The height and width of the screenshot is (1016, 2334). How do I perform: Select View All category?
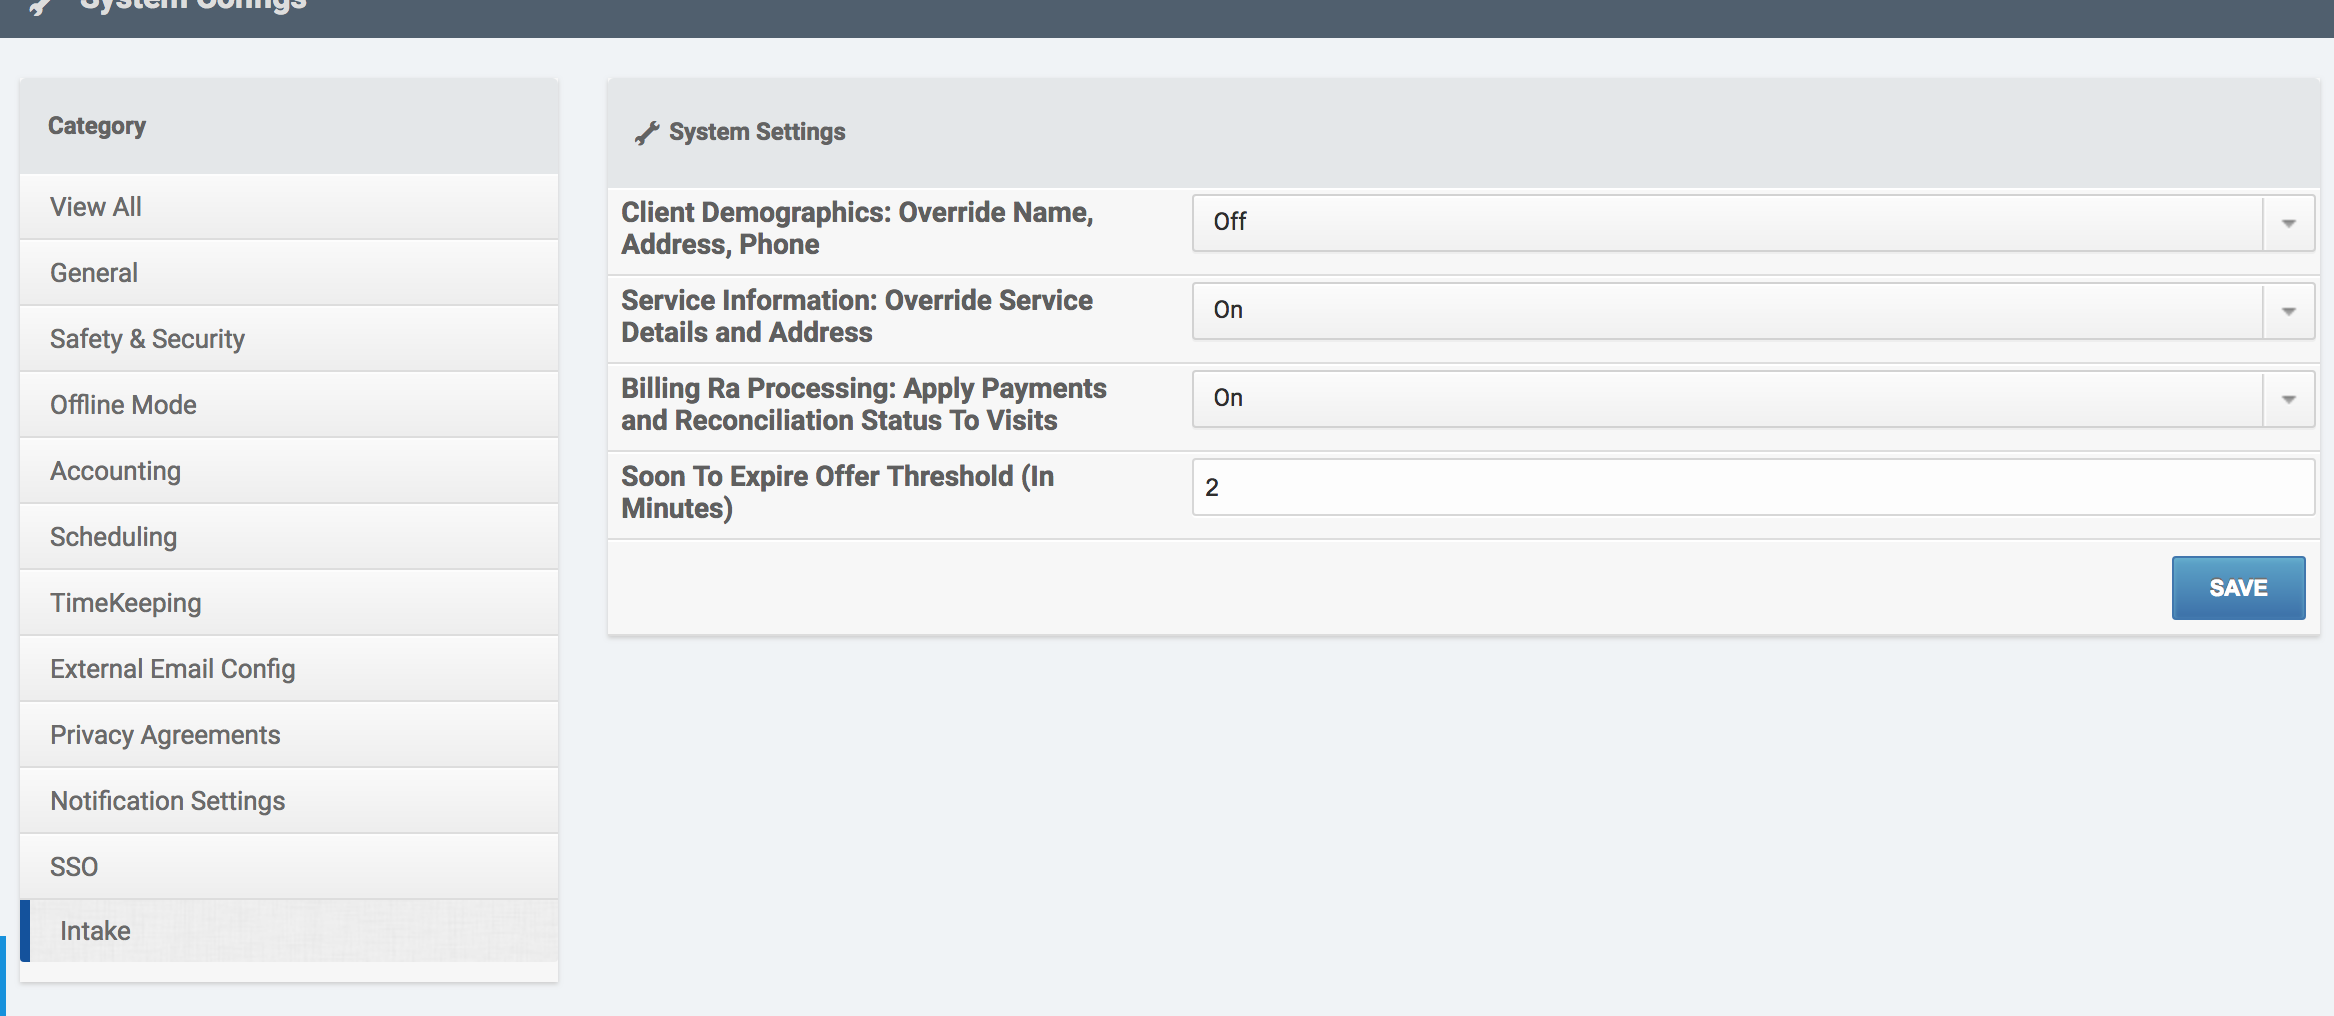tap(96, 207)
